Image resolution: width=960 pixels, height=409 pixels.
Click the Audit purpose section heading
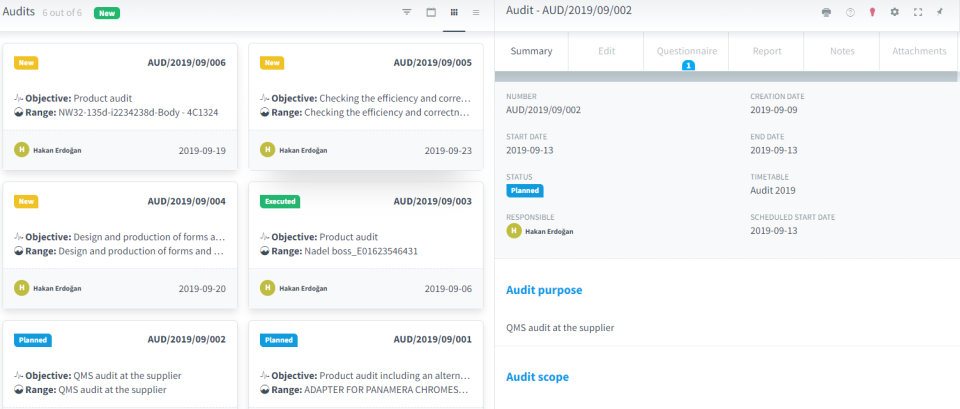pyautogui.click(x=544, y=290)
